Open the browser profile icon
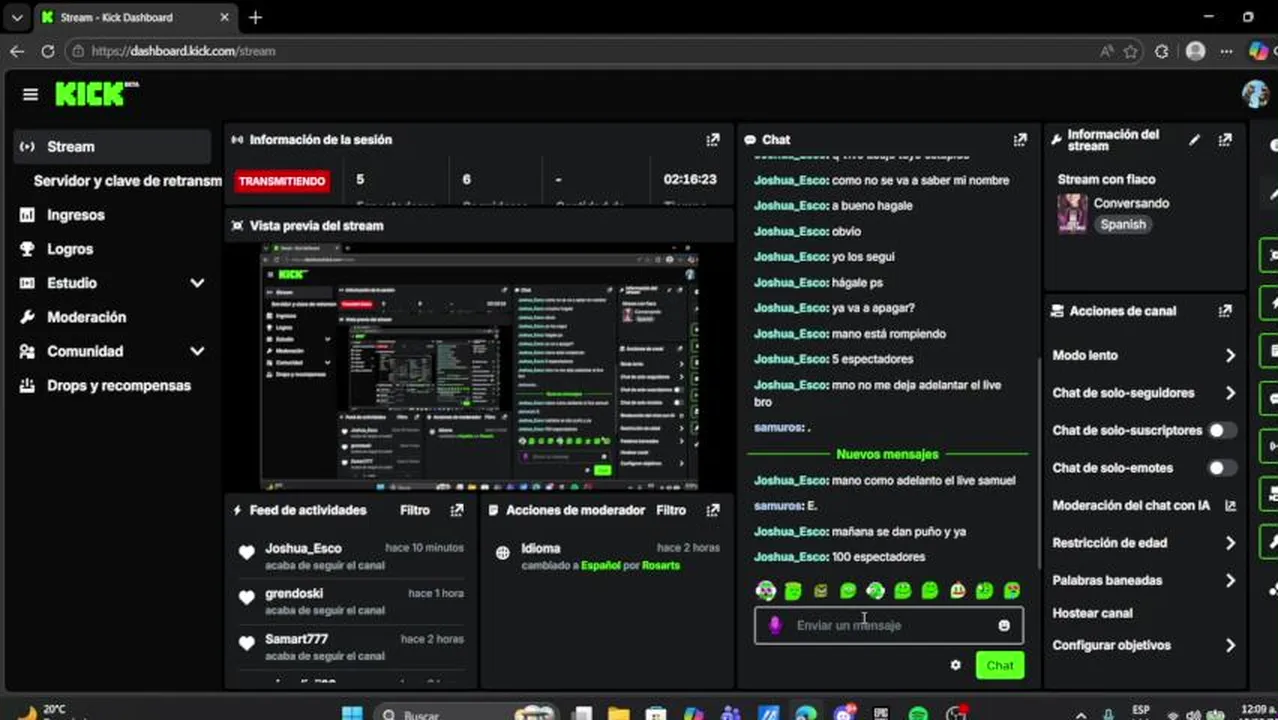This screenshot has height=720, width=1278. click(x=1195, y=51)
